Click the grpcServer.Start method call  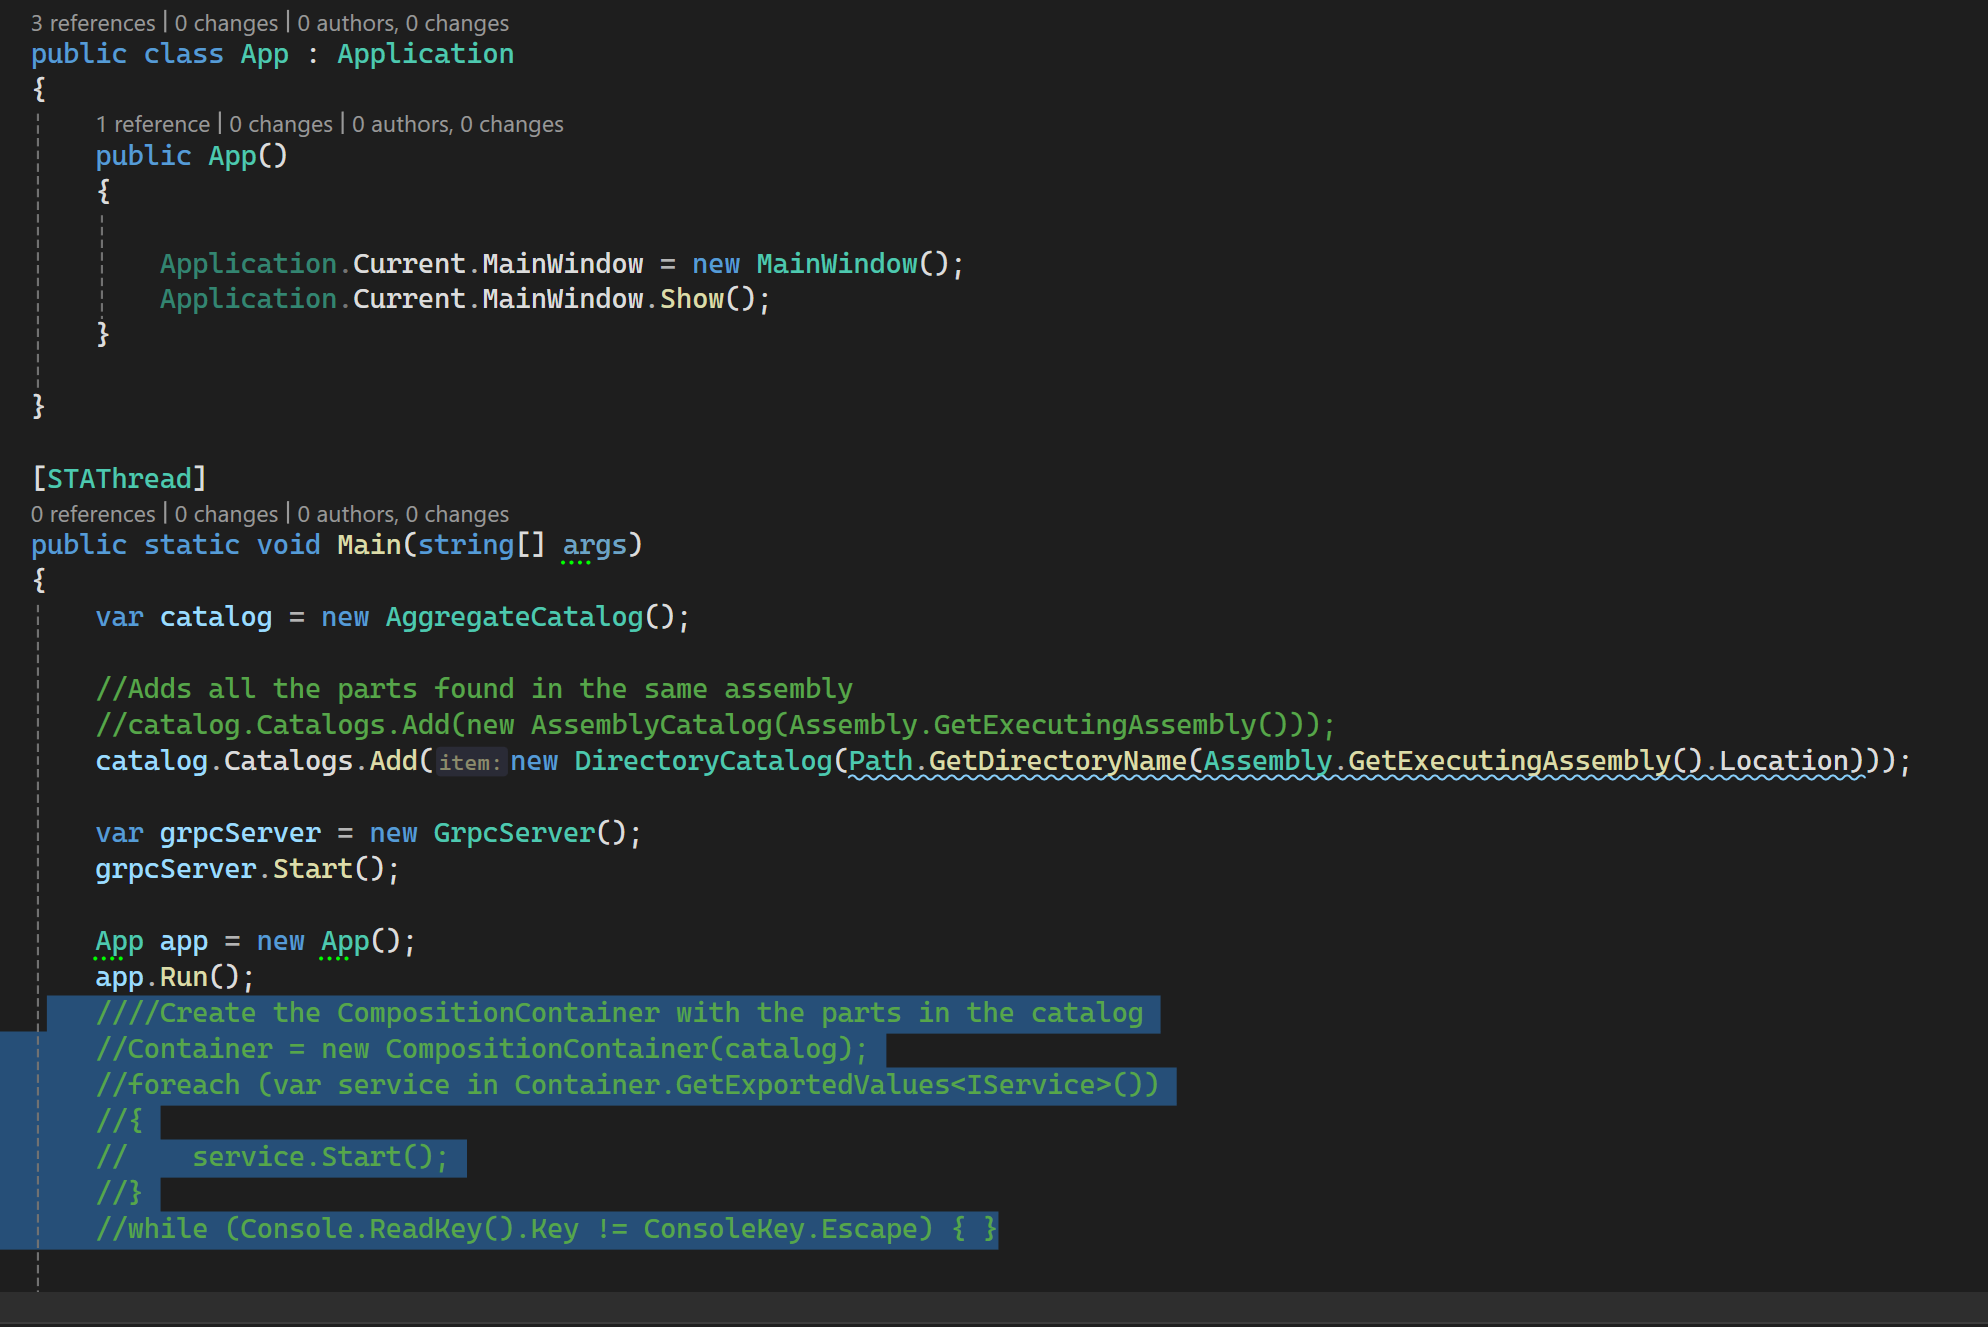[312, 869]
